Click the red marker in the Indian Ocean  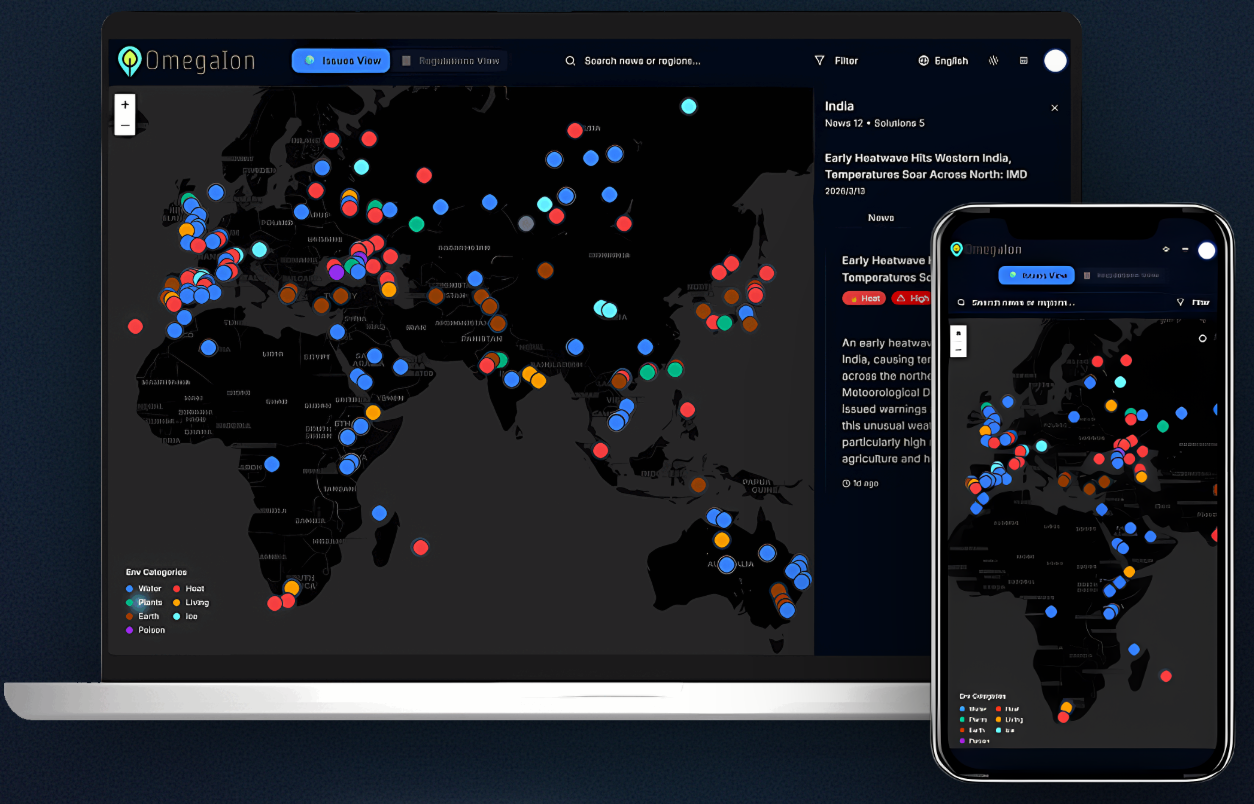point(421,547)
